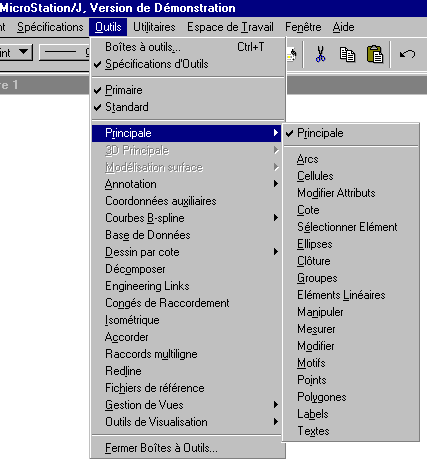Viewport: 427px width, 470px height.
Task: Click the Undo arrow icon
Action: coord(407,54)
